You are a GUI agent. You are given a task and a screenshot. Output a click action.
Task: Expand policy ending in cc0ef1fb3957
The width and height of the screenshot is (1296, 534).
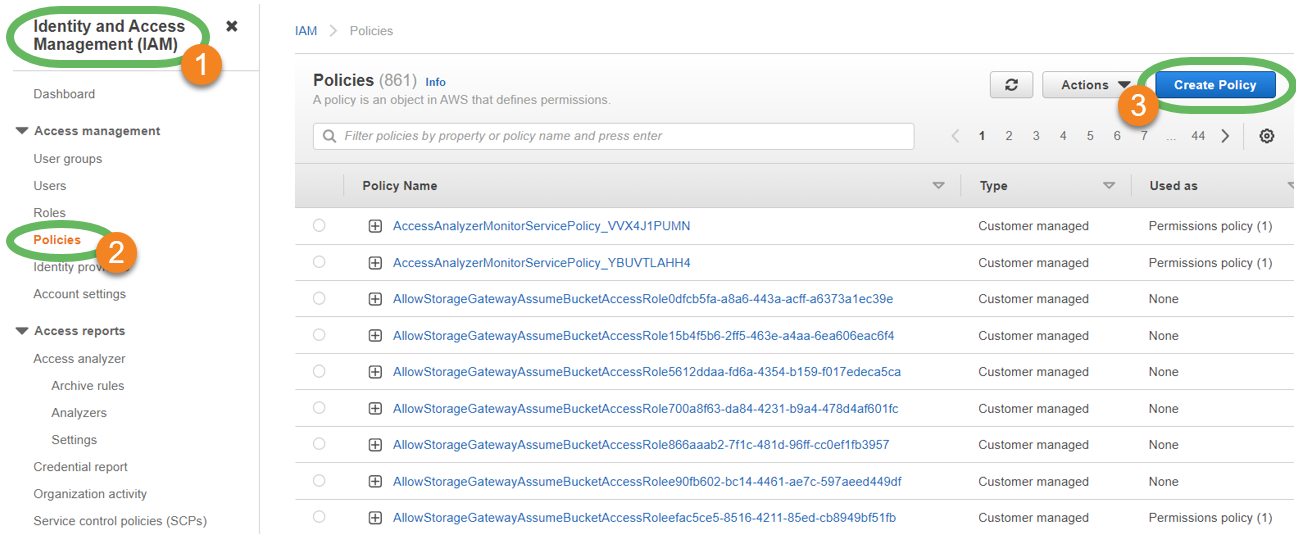coord(375,445)
